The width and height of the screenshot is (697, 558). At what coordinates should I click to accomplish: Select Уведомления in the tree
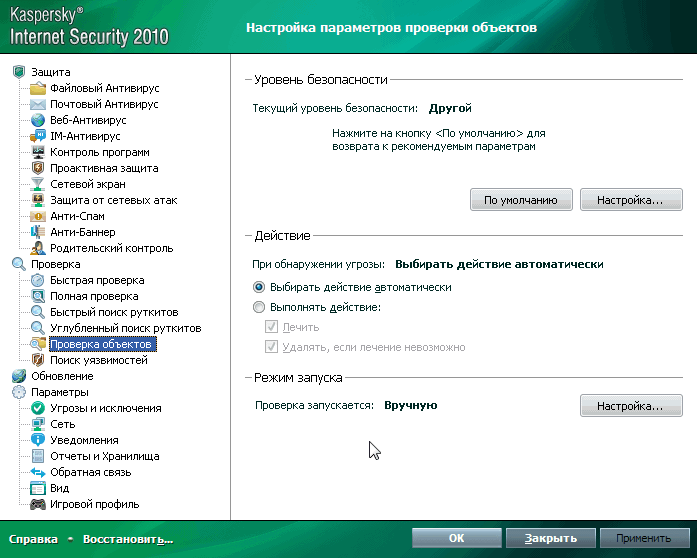coord(84,440)
